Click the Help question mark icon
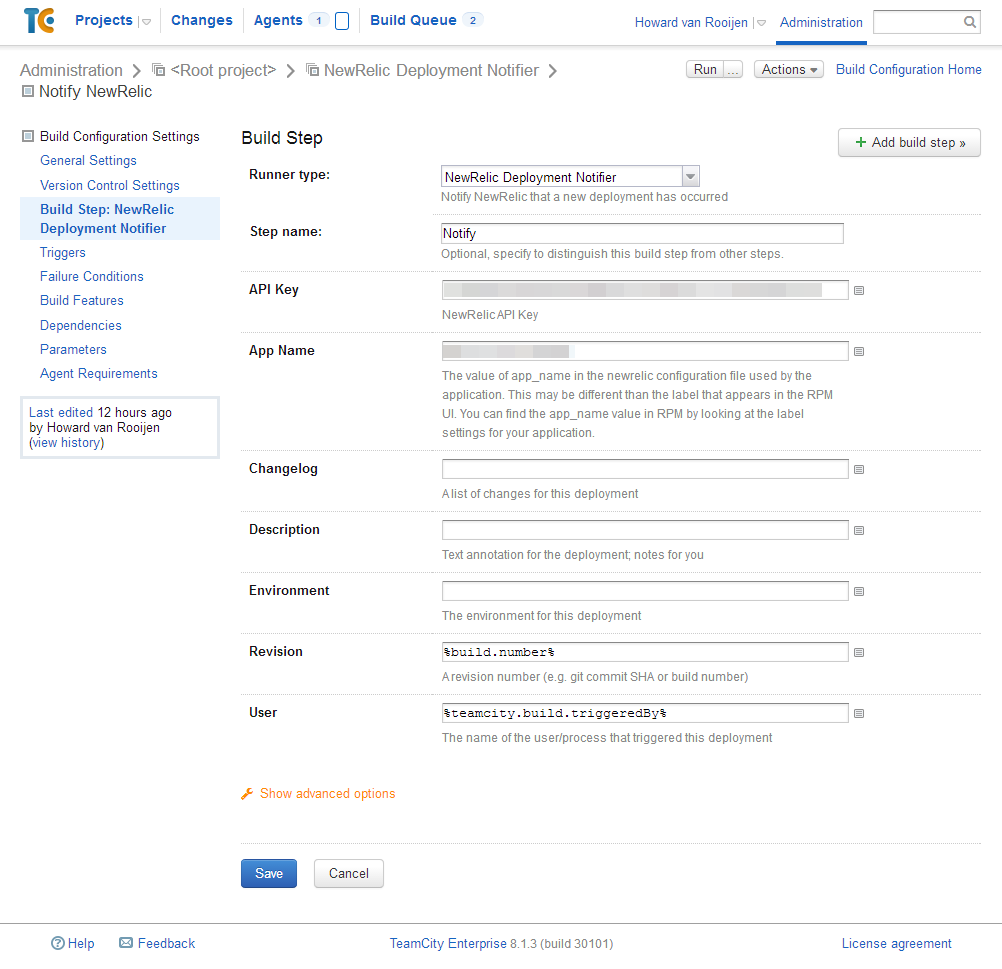Screen dimensions: 1002x969 click(58, 943)
